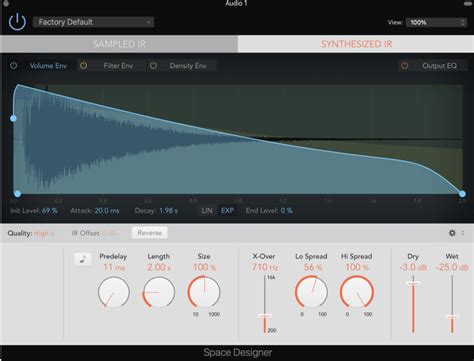474x361 pixels.
Task: Click the Wet level slider handle
Action: 452,317
